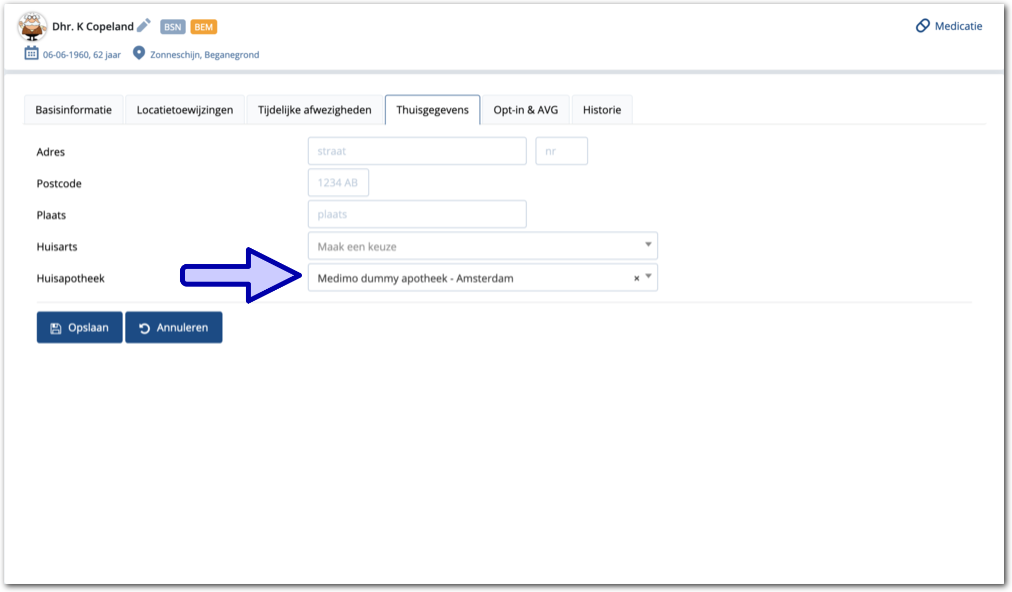The width and height of the screenshot is (1012, 592).
Task: Switch to the Basisinformatie tab
Action: coord(73,110)
